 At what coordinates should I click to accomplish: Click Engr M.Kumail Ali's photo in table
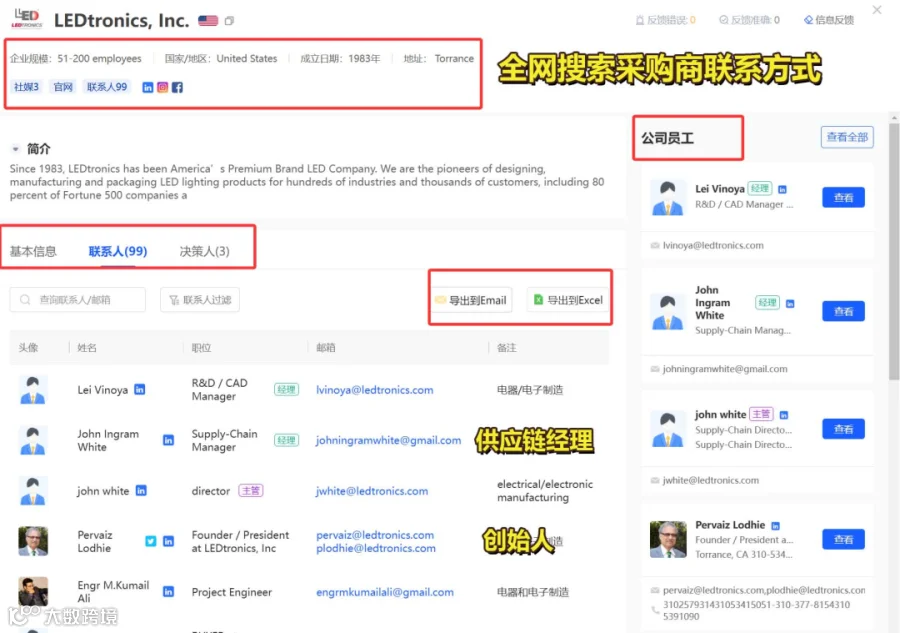click(33, 591)
